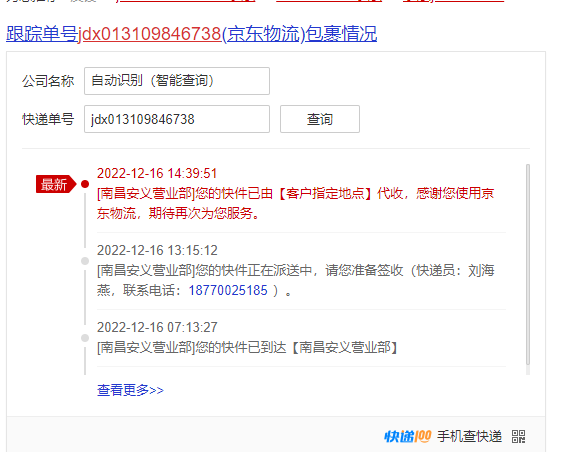Open the 查看更多>> view more link
The image size is (584, 452).
(130, 390)
